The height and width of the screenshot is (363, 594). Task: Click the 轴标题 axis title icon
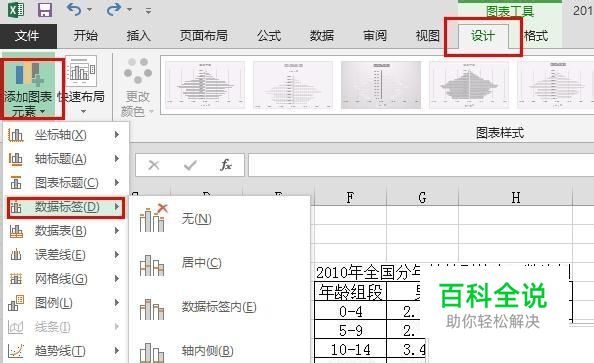(x=16, y=159)
